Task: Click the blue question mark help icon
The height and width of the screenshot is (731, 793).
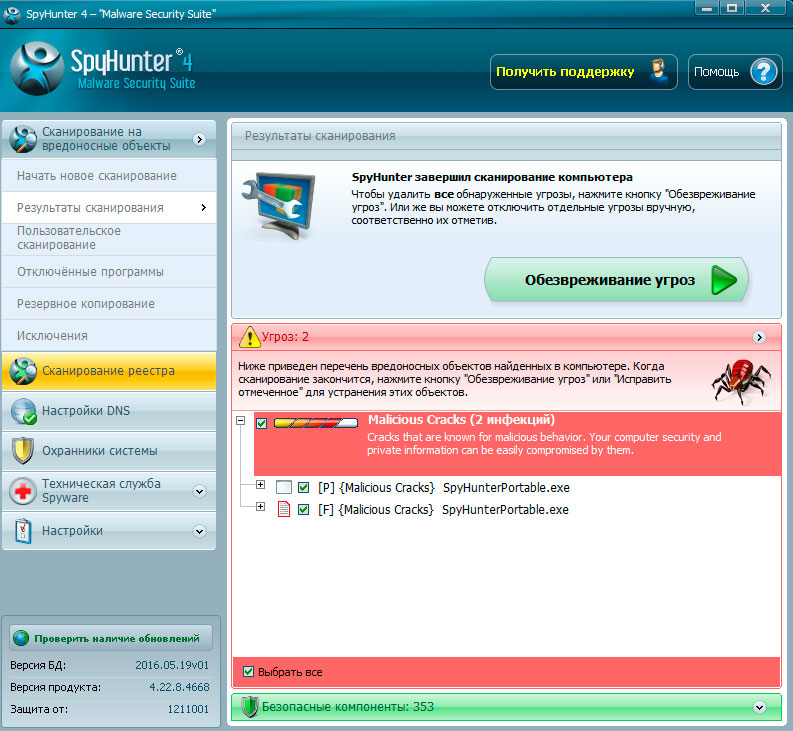Action: pyautogui.click(x=762, y=72)
